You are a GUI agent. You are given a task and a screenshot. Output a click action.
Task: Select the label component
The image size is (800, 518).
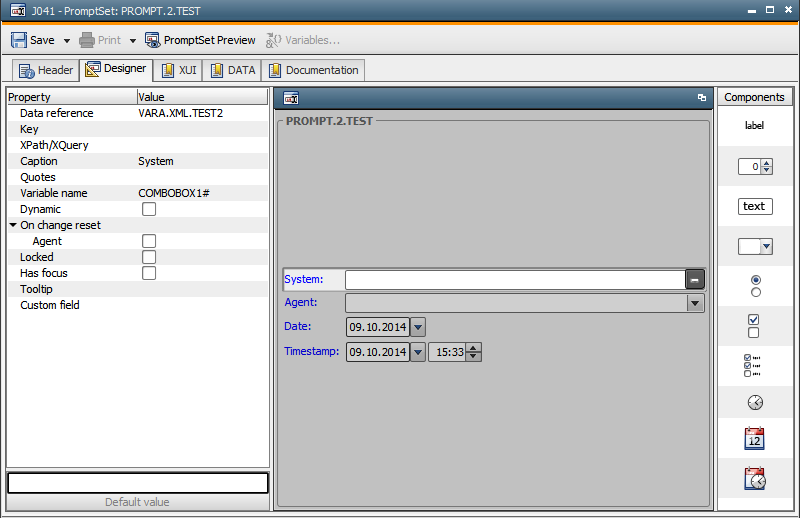click(x=754, y=126)
